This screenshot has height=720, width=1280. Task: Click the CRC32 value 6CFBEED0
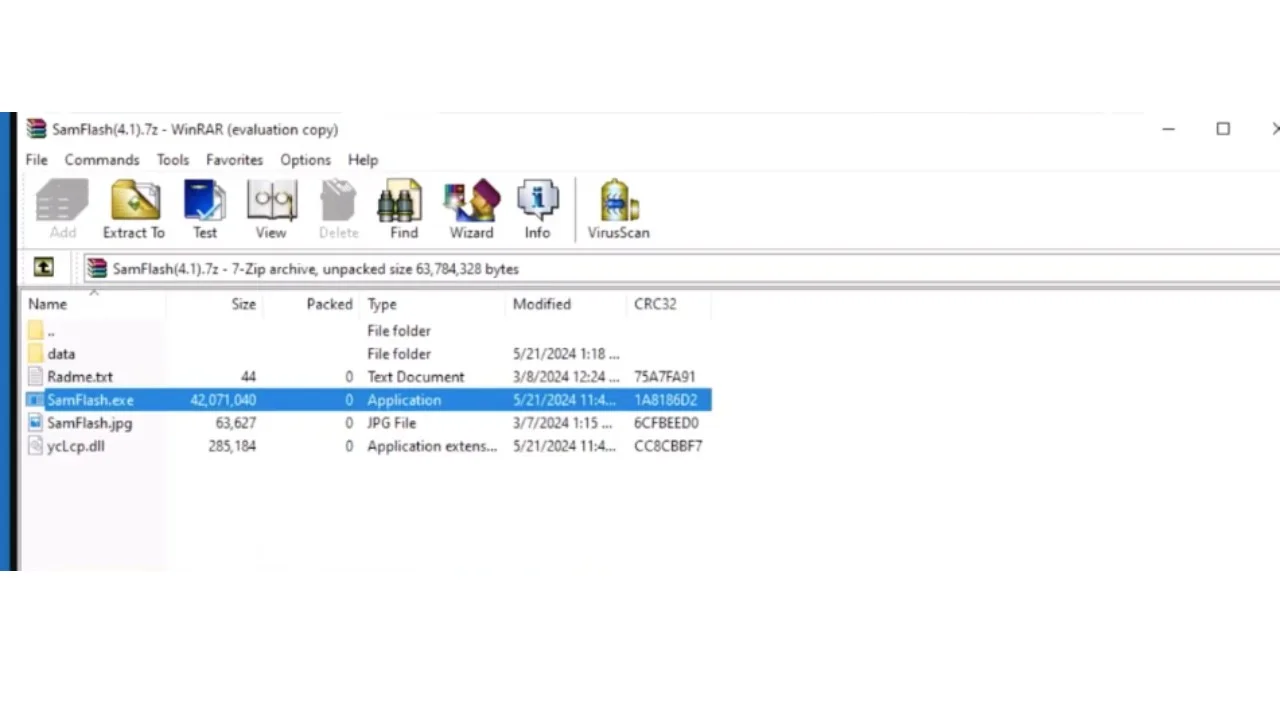coord(666,423)
